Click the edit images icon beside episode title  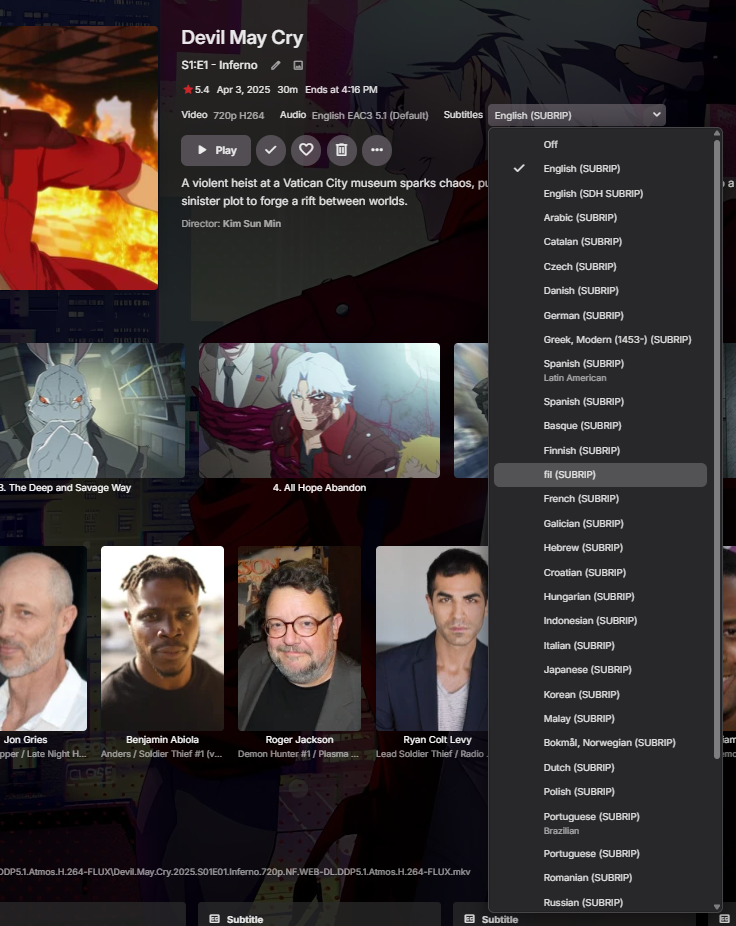coord(298,66)
